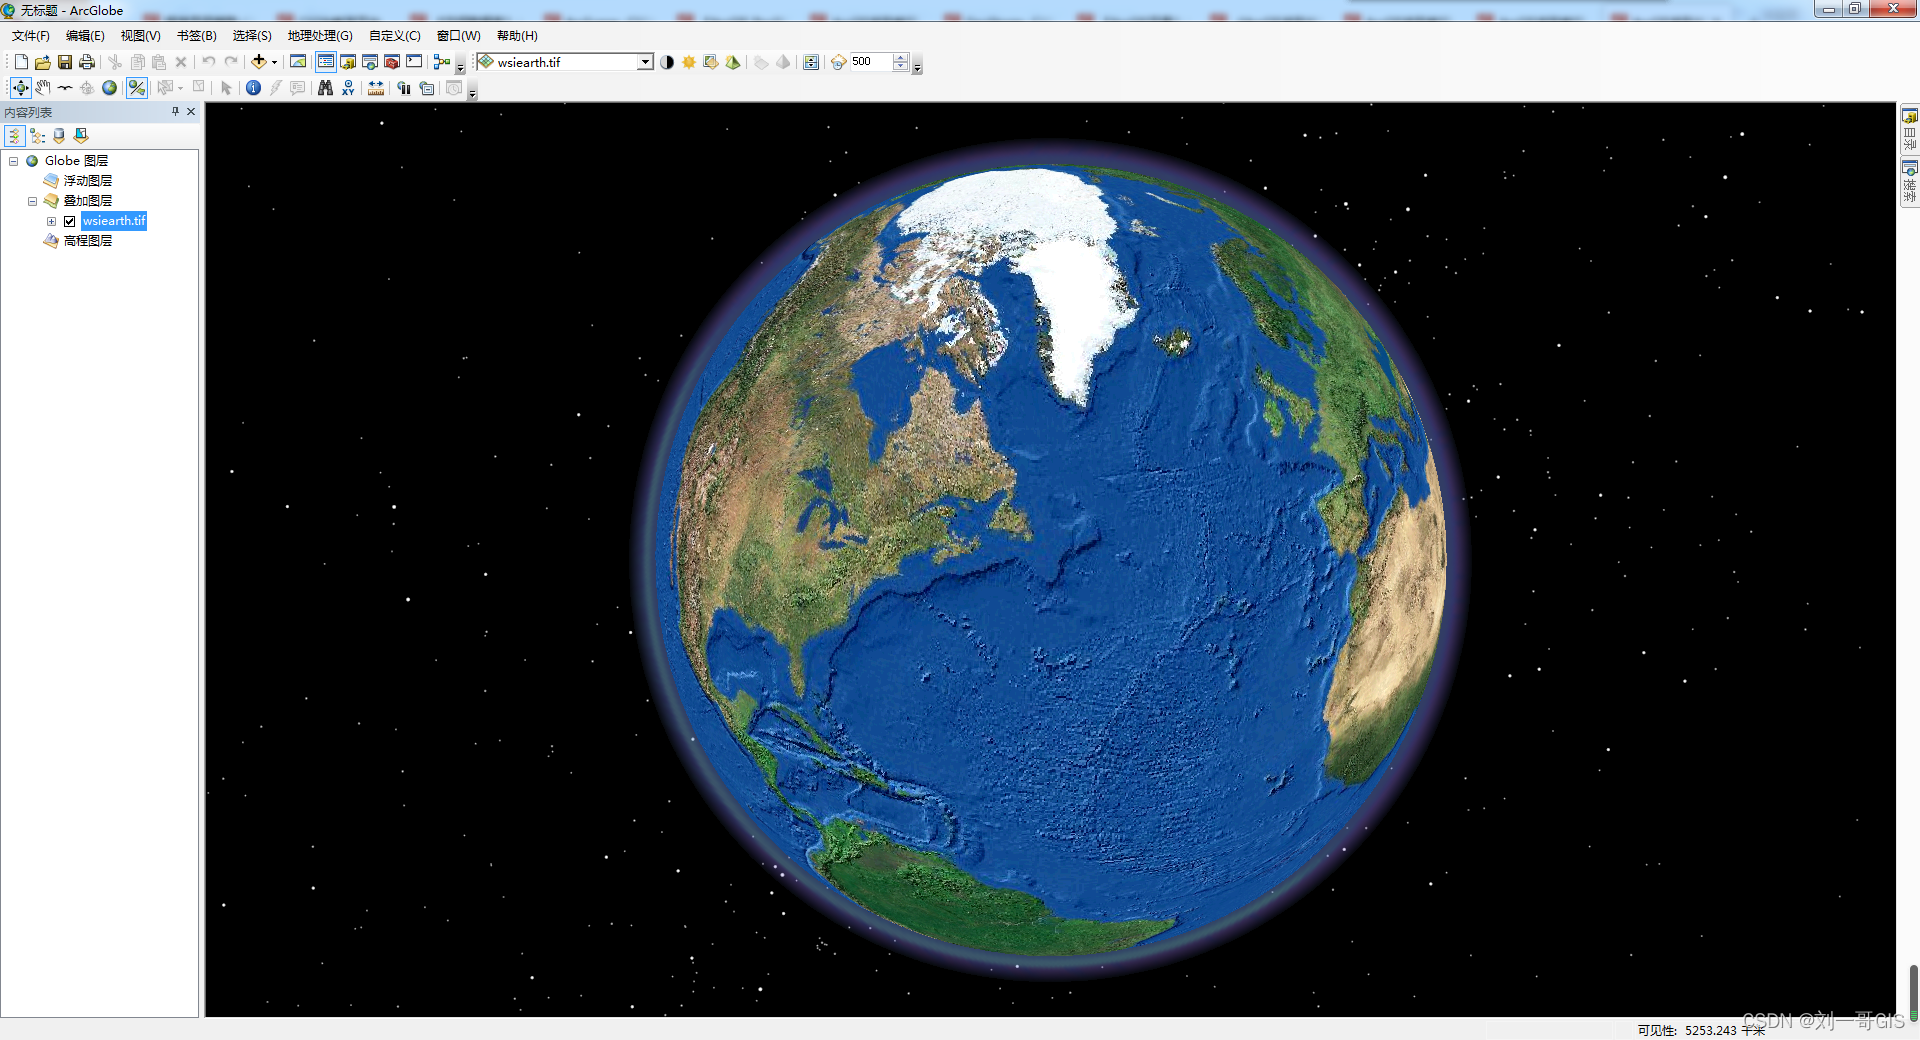This screenshot has height=1040, width=1920.
Task: Click the 500 value input field
Action: pyautogui.click(x=869, y=62)
